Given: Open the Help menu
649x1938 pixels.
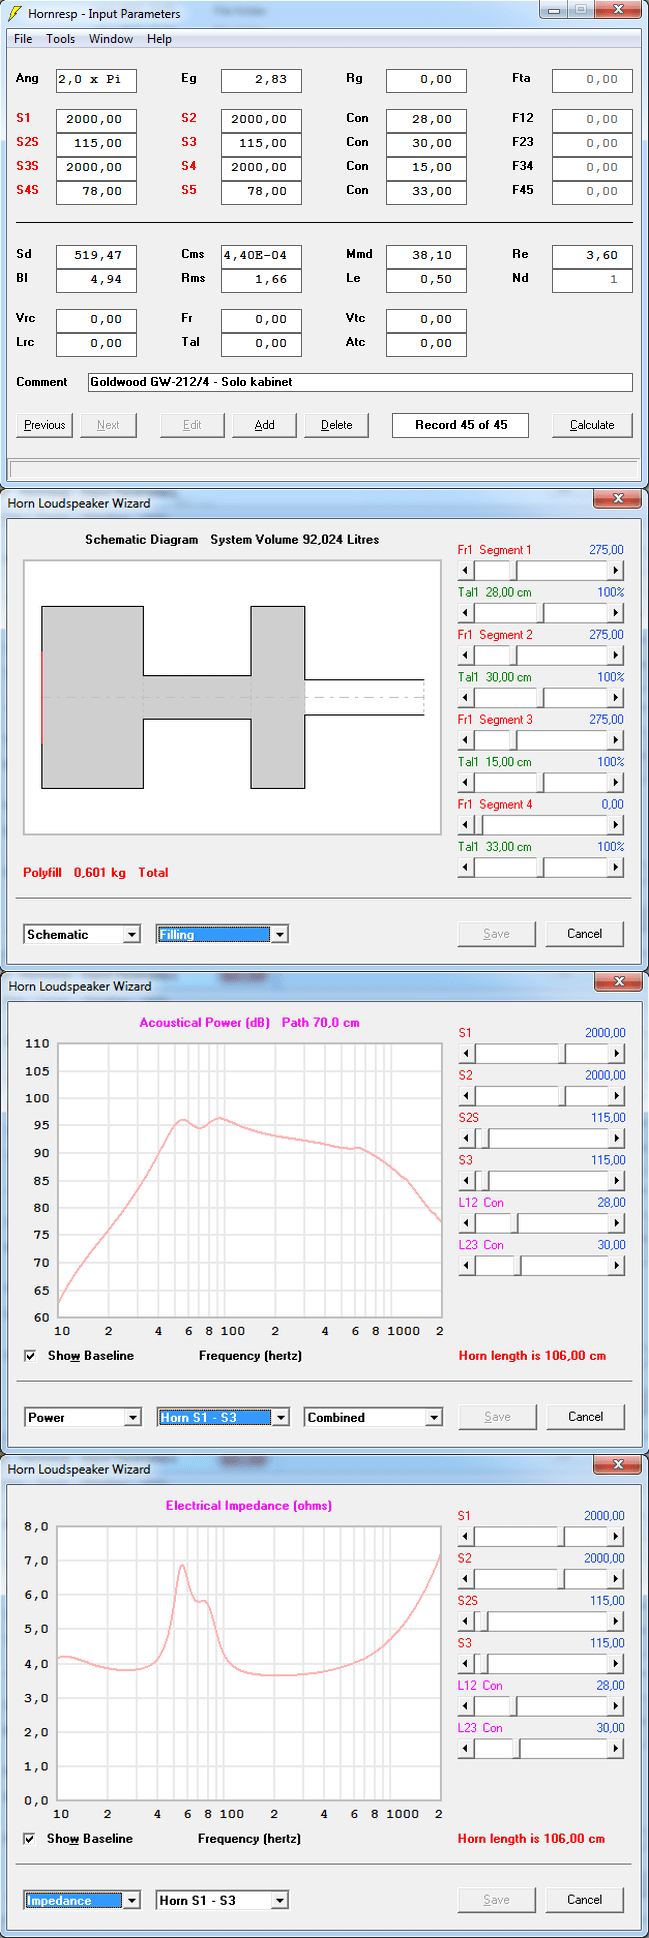Looking at the screenshot, I should coord(159,39).
